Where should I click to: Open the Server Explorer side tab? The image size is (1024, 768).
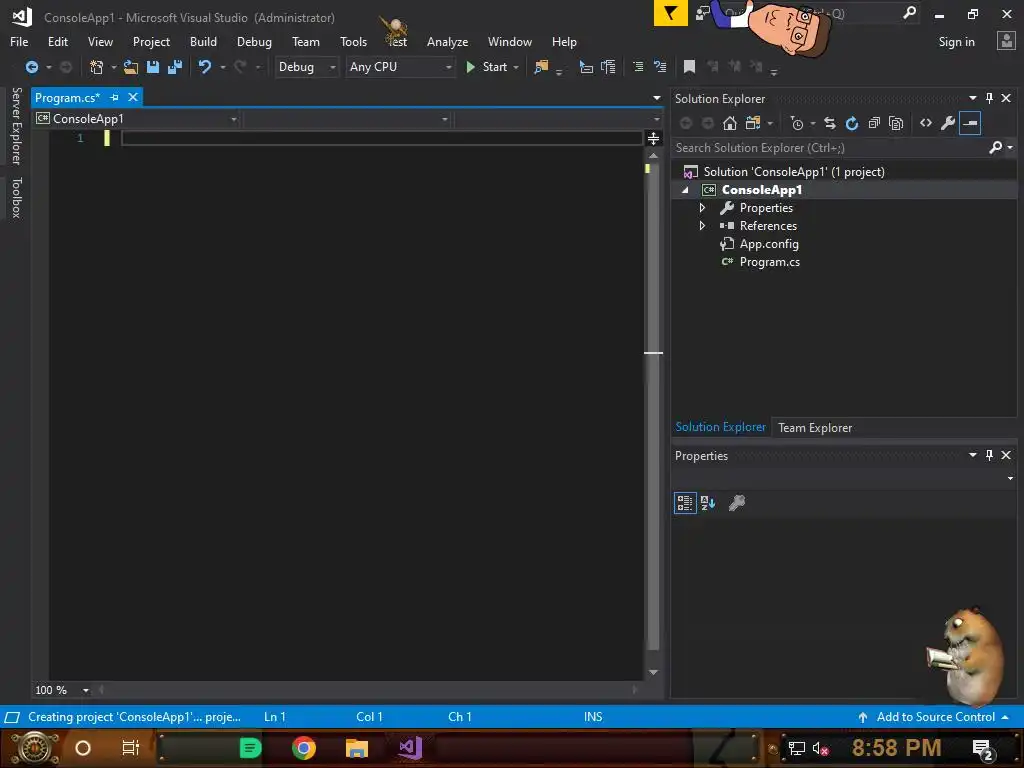pyautogui.click(x=16, y=125)
